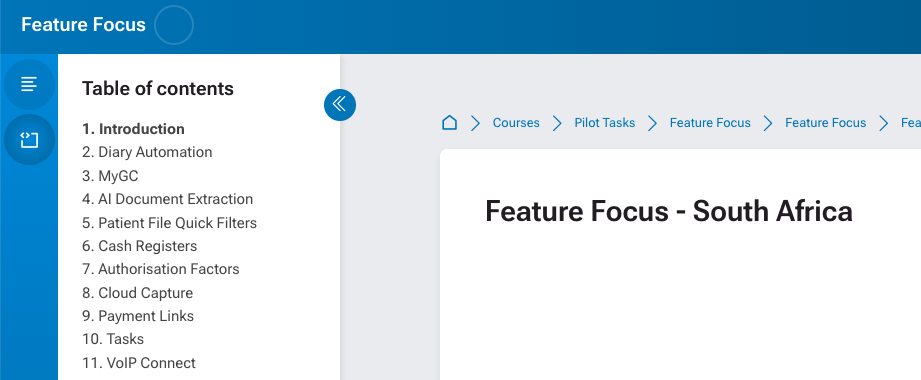Click the blocks drawer icon in sidebar
921x380 pixels.
[29, 140]
